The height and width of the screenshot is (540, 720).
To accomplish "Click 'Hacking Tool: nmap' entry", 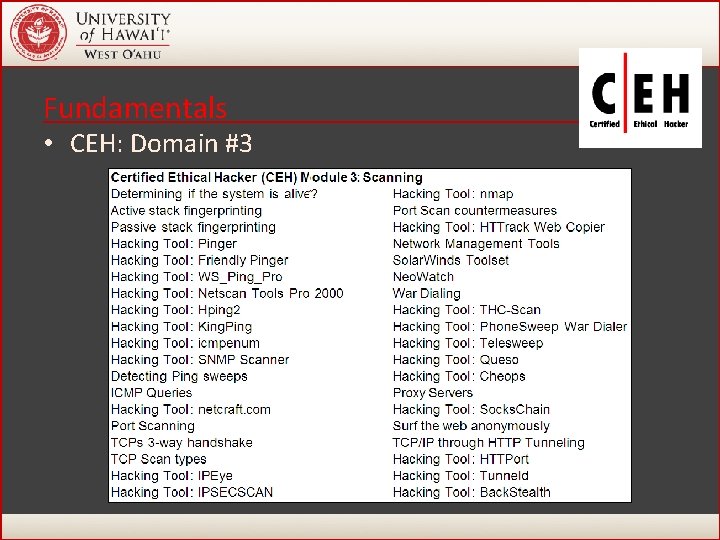I will (453, 194).
